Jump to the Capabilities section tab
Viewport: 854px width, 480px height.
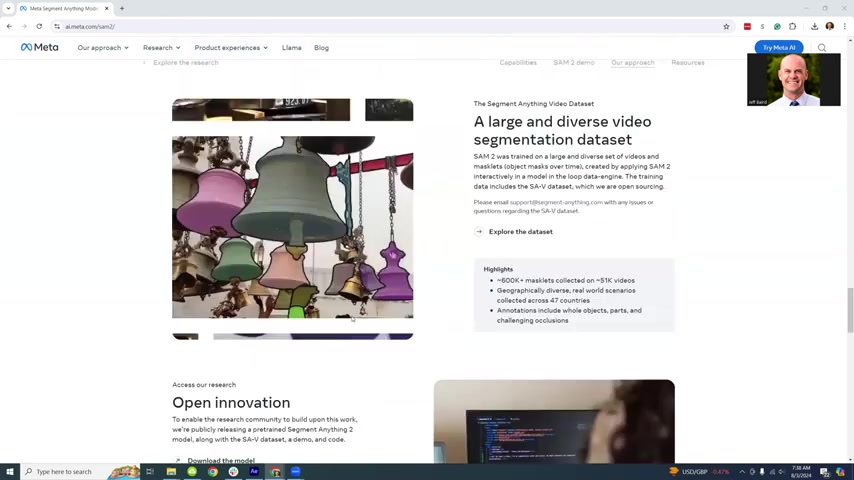click(x=518, y=63)
